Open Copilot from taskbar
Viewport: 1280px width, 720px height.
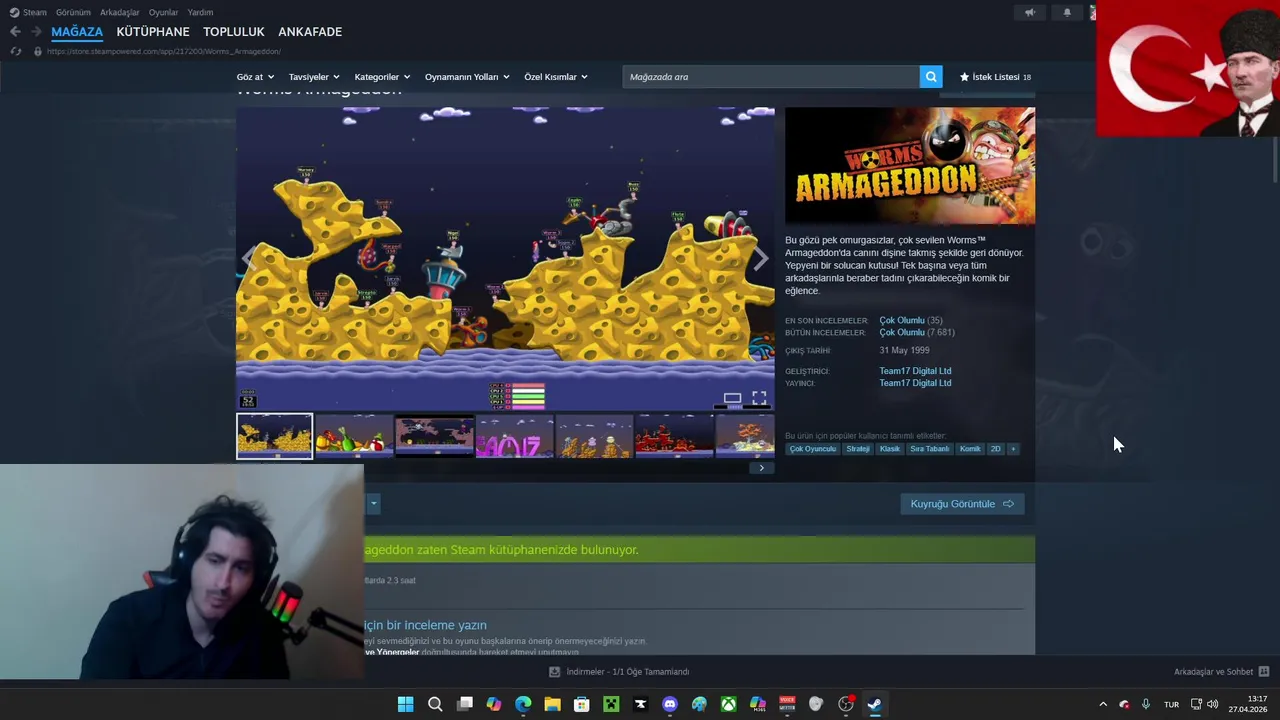coord(493,704)
